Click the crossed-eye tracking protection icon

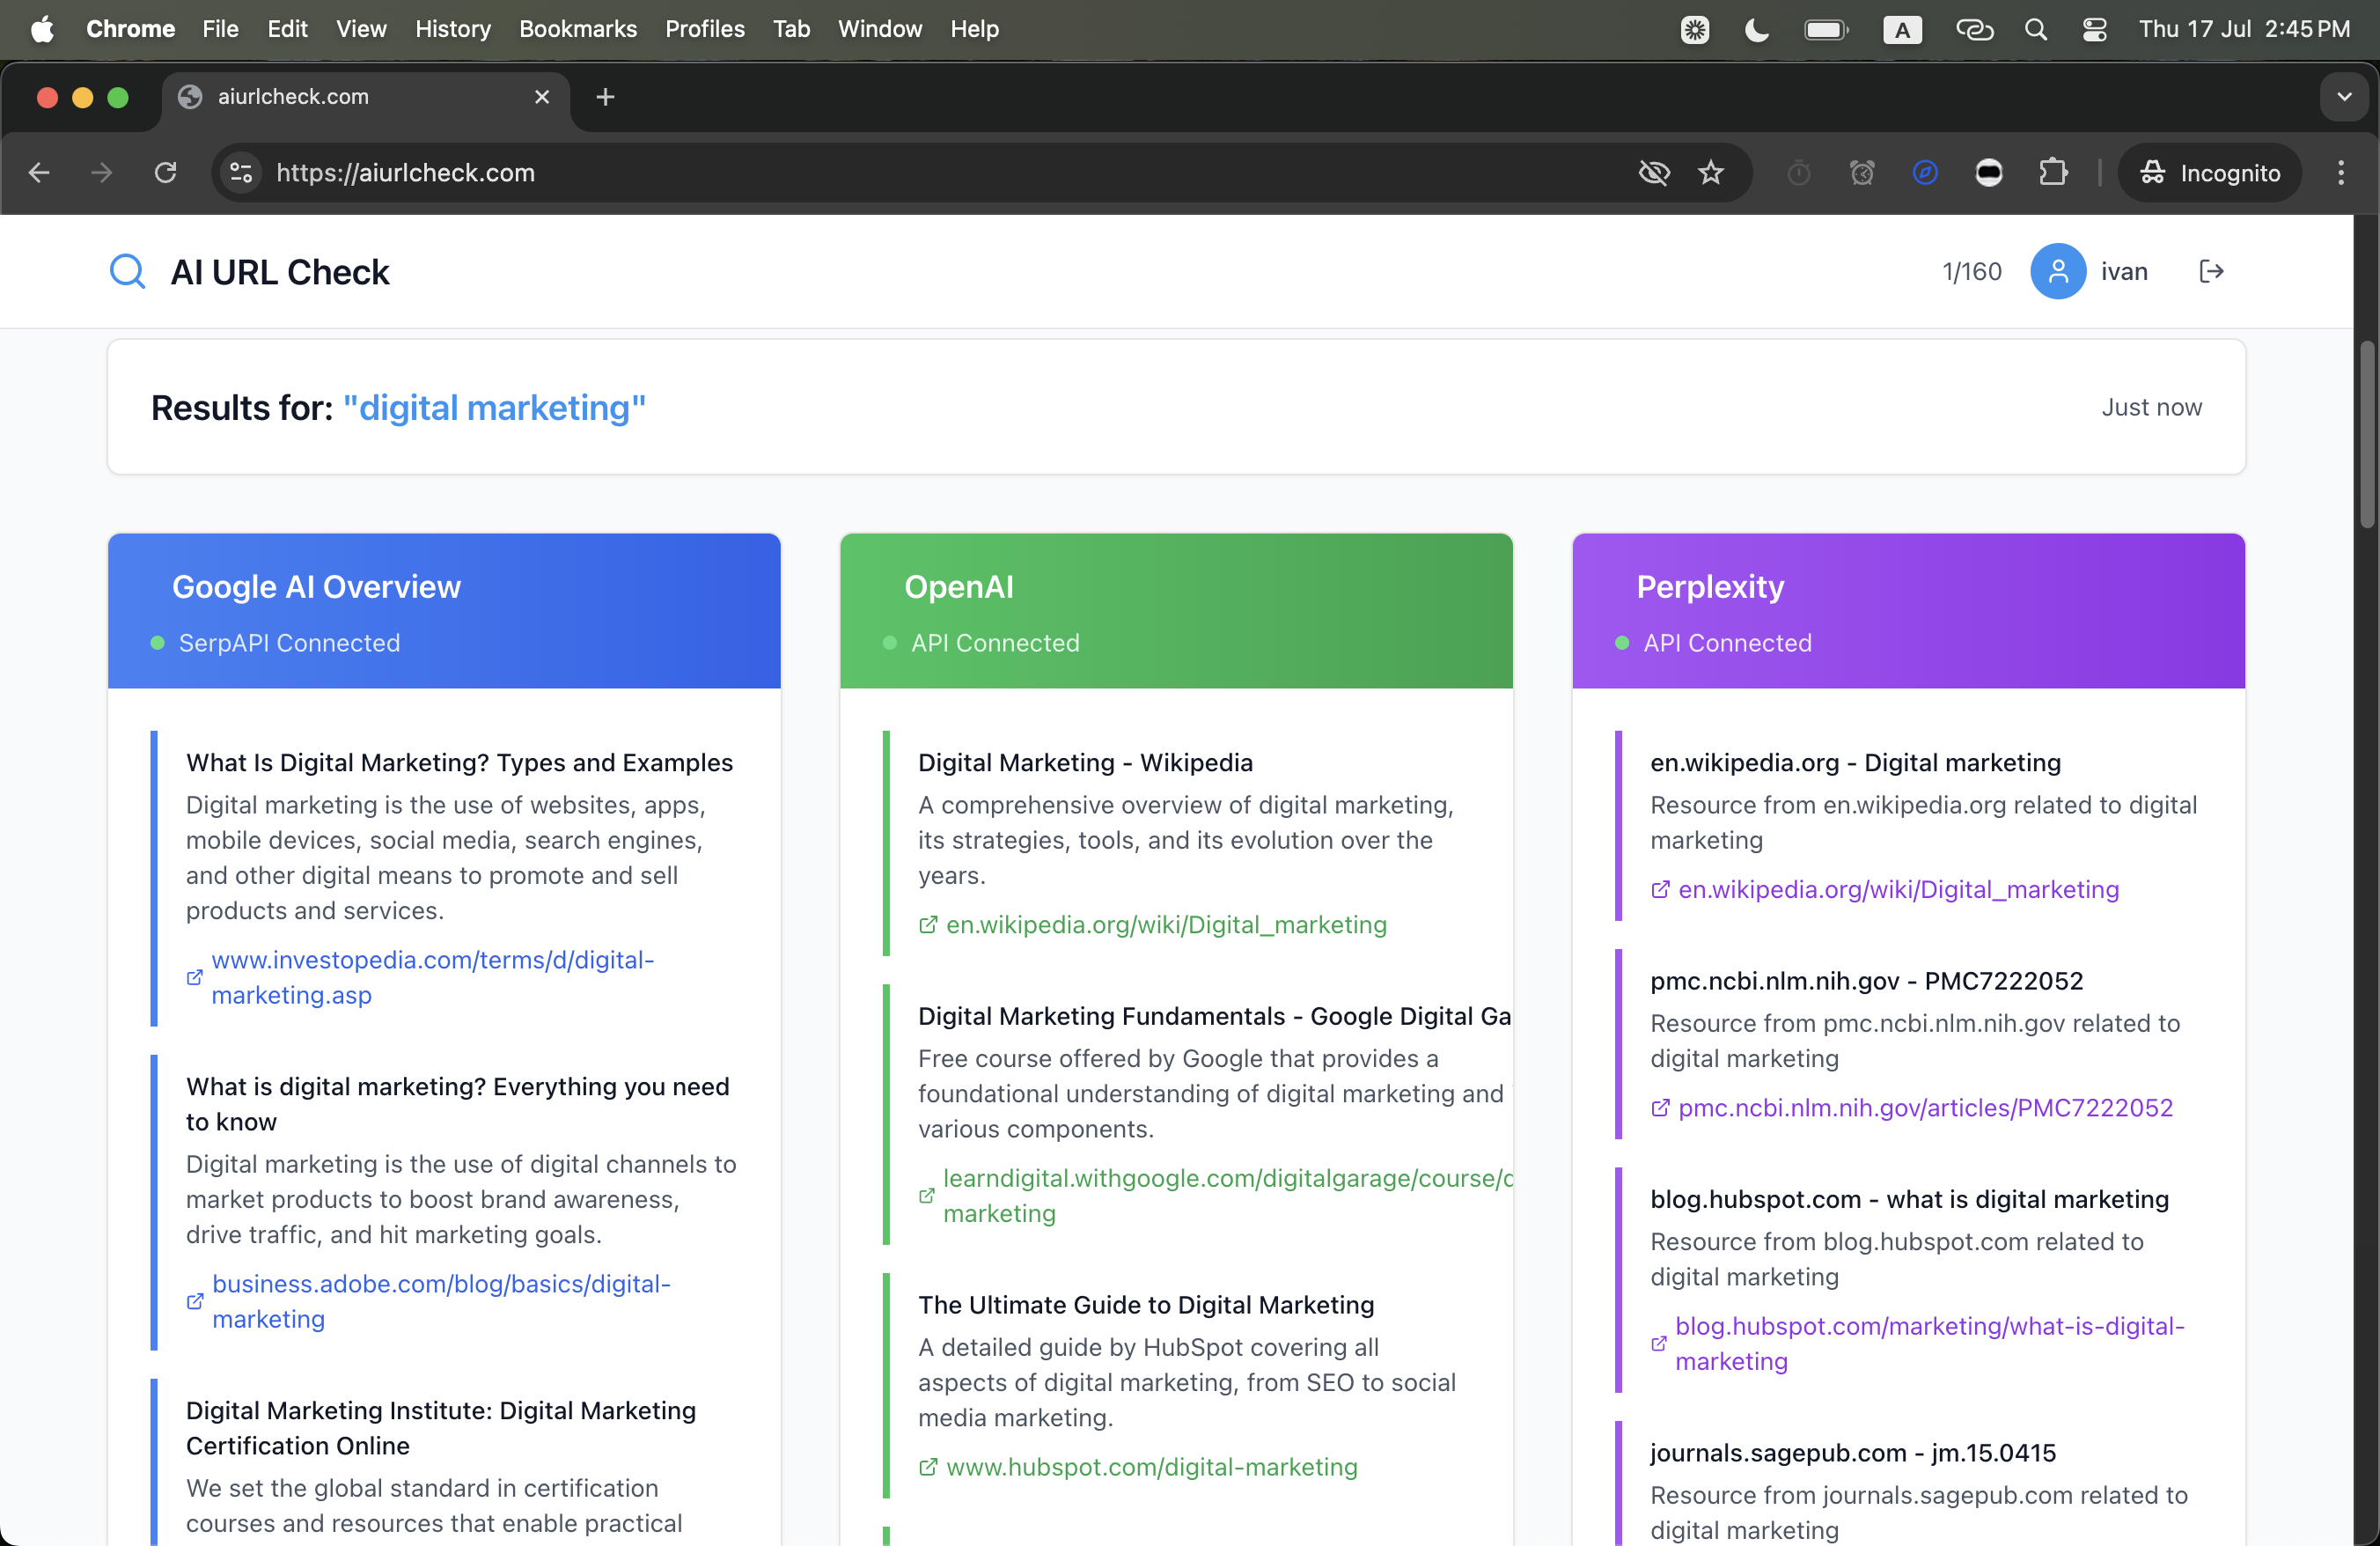(x=1654, y=173)
